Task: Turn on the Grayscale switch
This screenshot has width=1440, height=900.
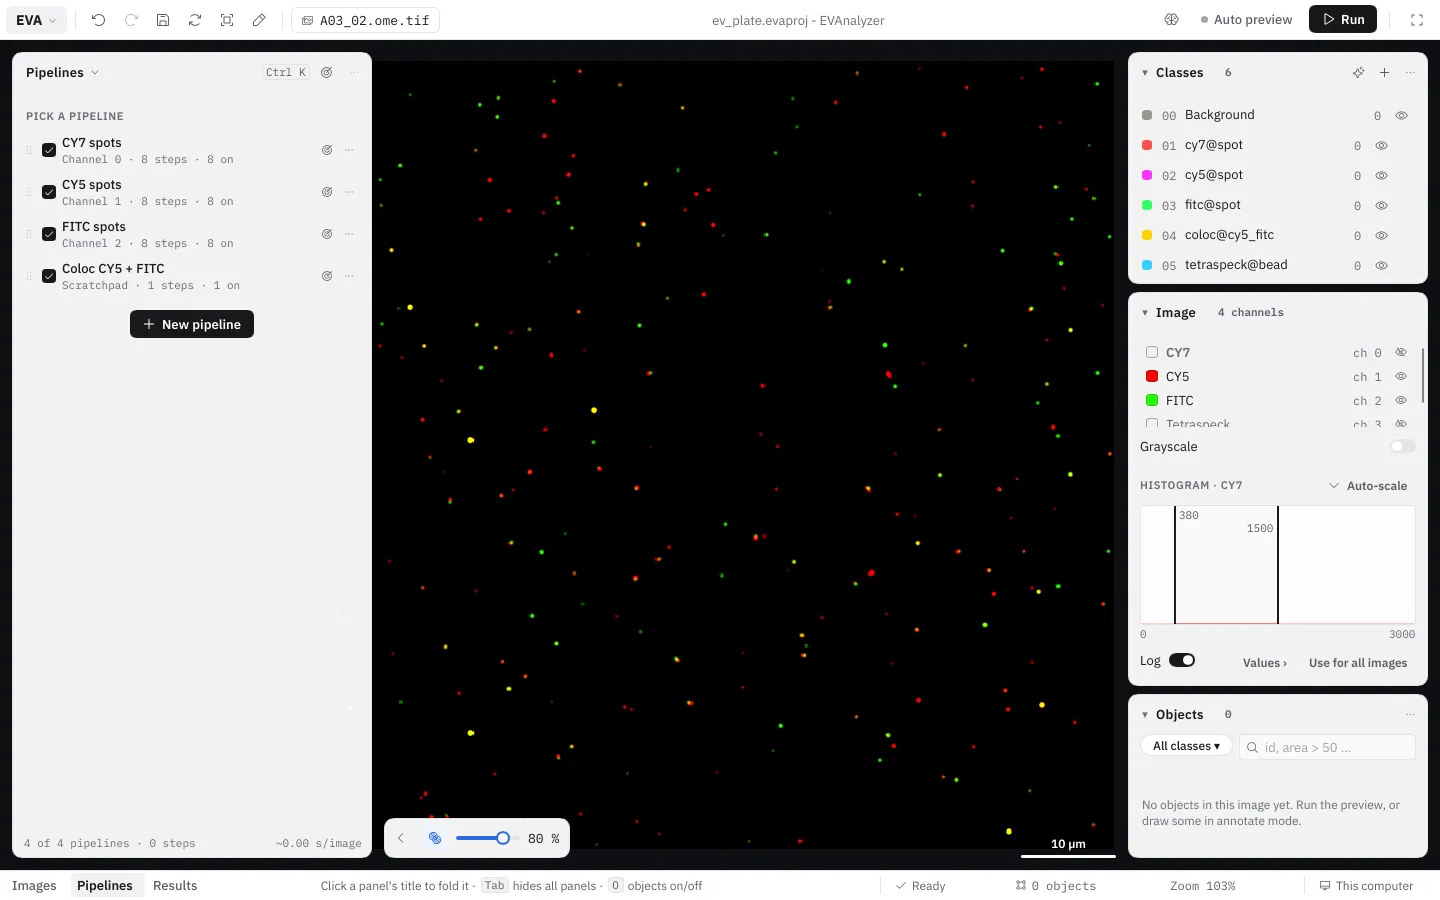Action: (x=1403, y=447)
